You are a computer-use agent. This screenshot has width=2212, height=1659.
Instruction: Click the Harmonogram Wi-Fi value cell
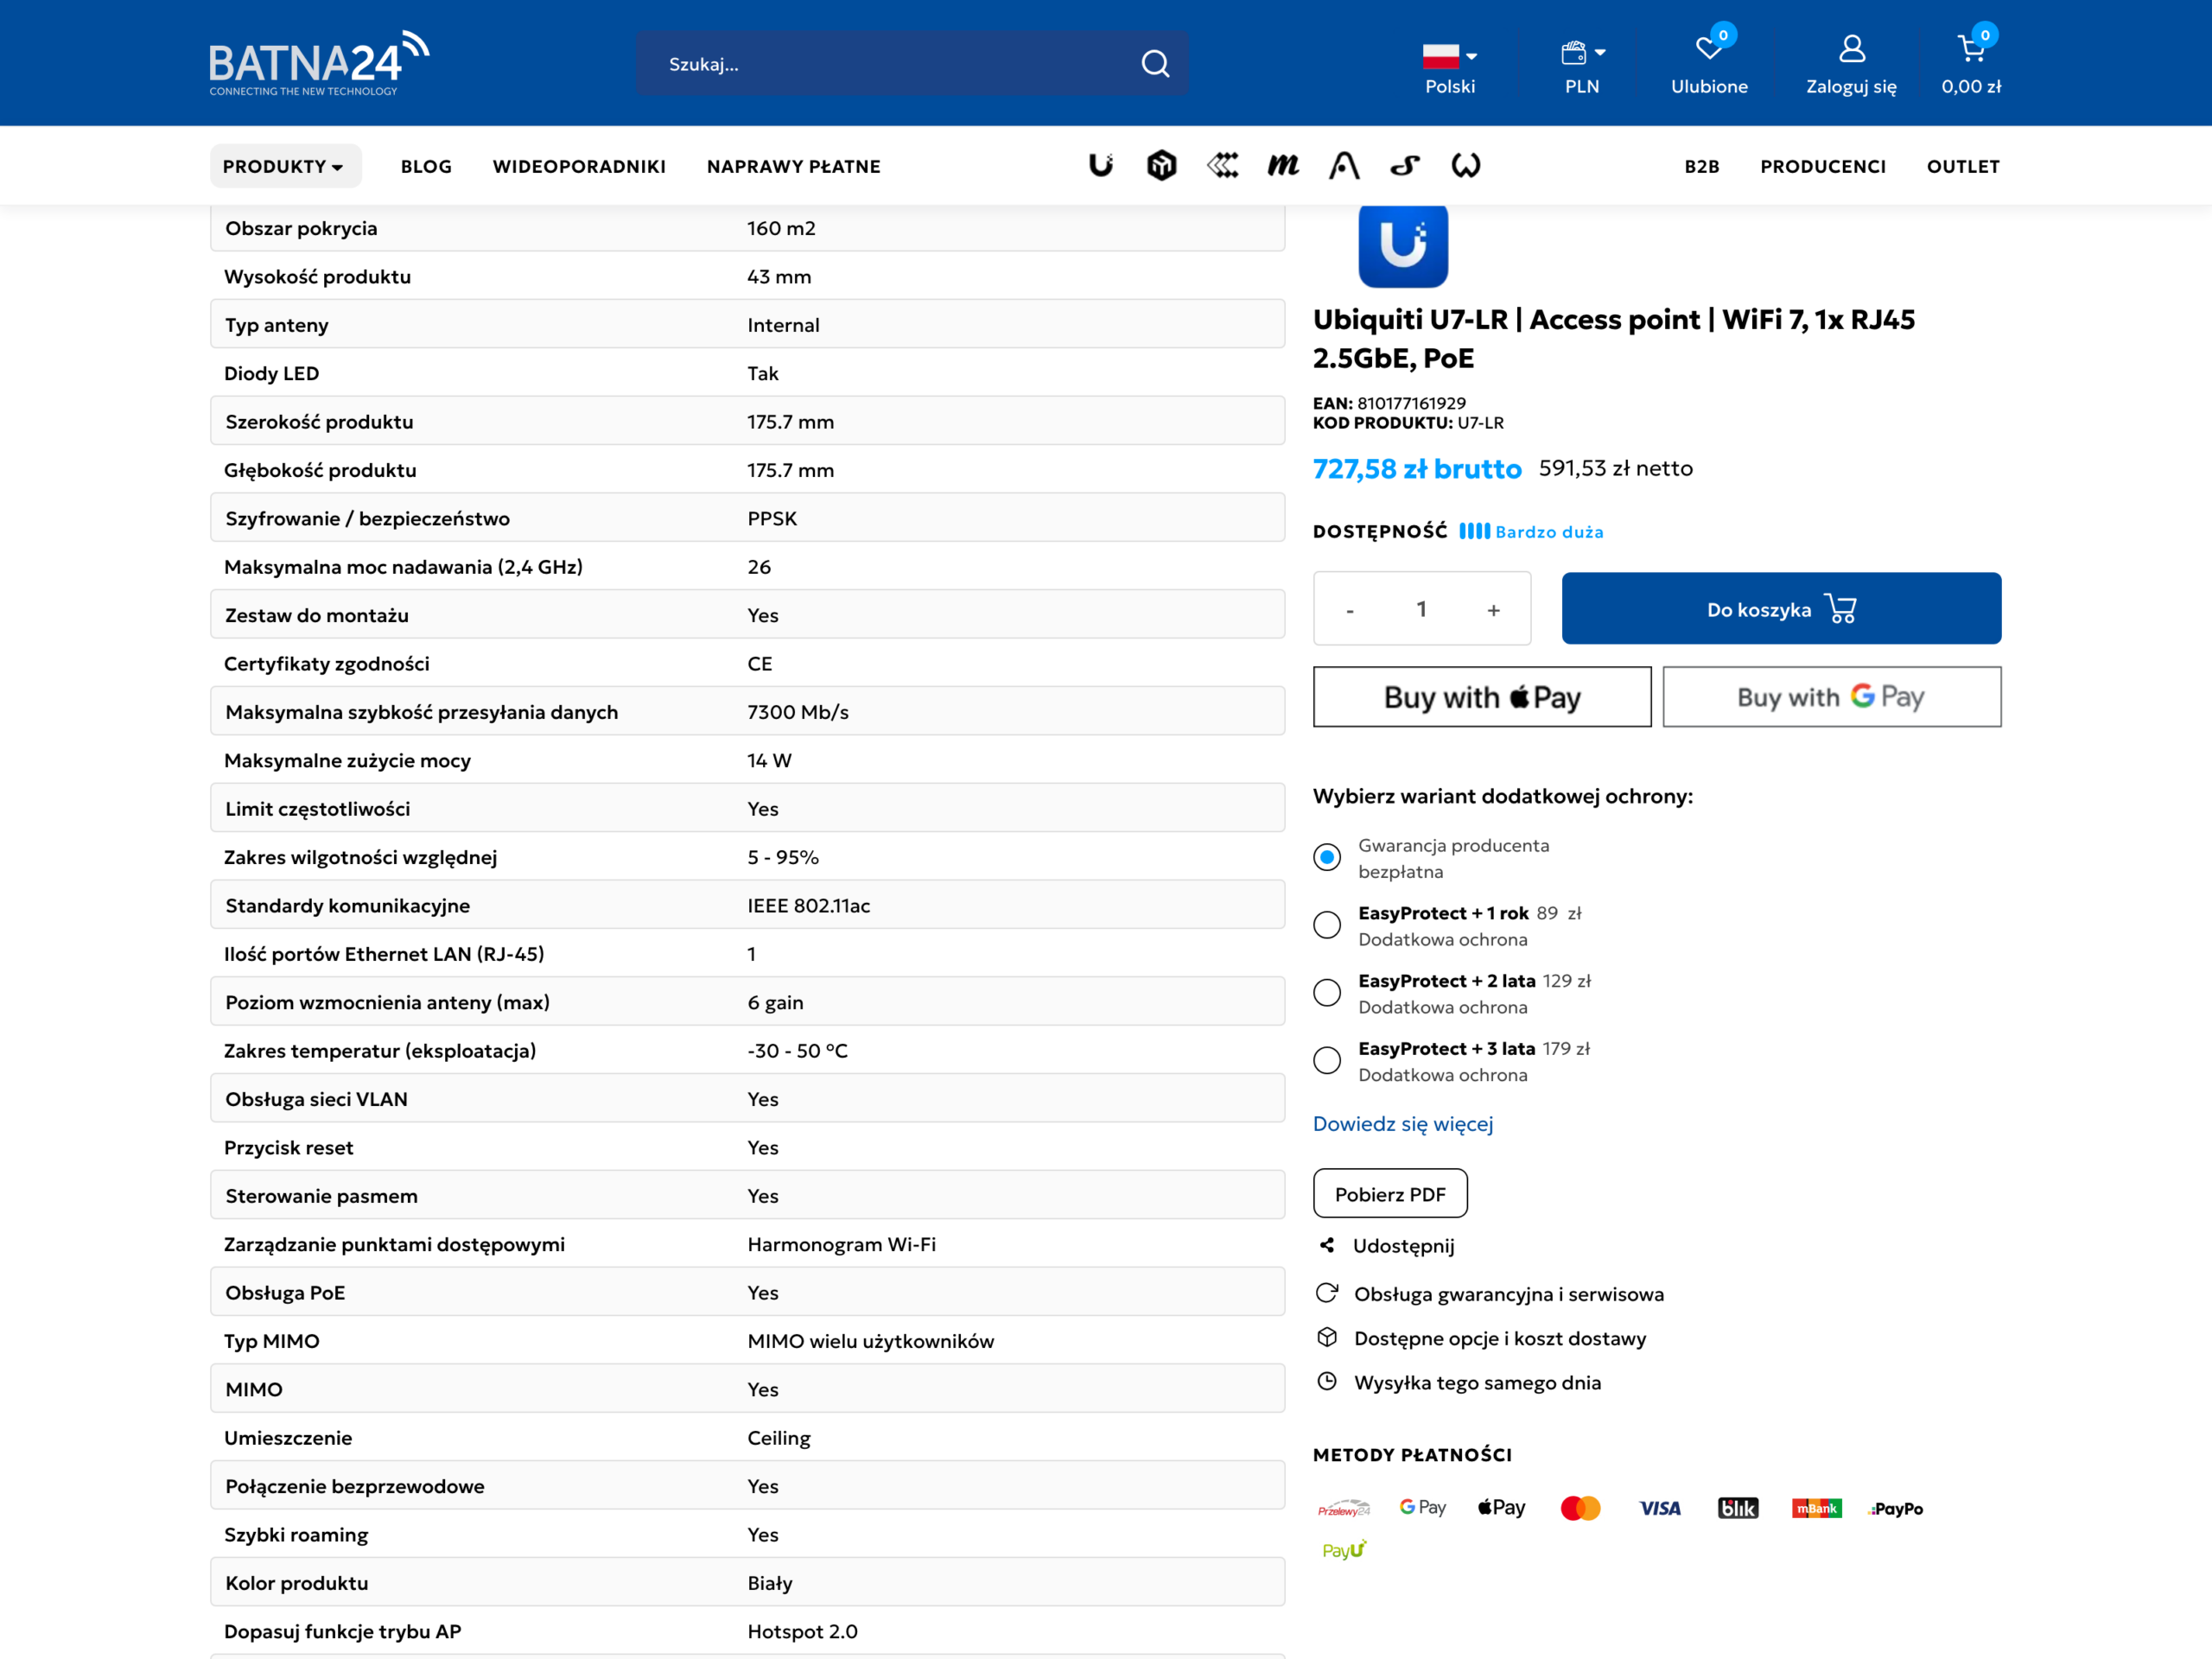tap(841, 1244)
